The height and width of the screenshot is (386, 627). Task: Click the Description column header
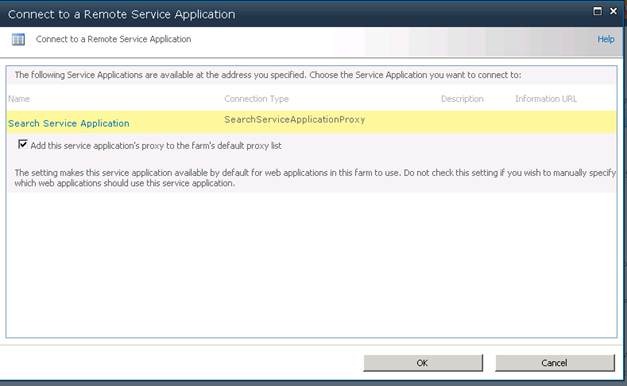pos(462,99)
